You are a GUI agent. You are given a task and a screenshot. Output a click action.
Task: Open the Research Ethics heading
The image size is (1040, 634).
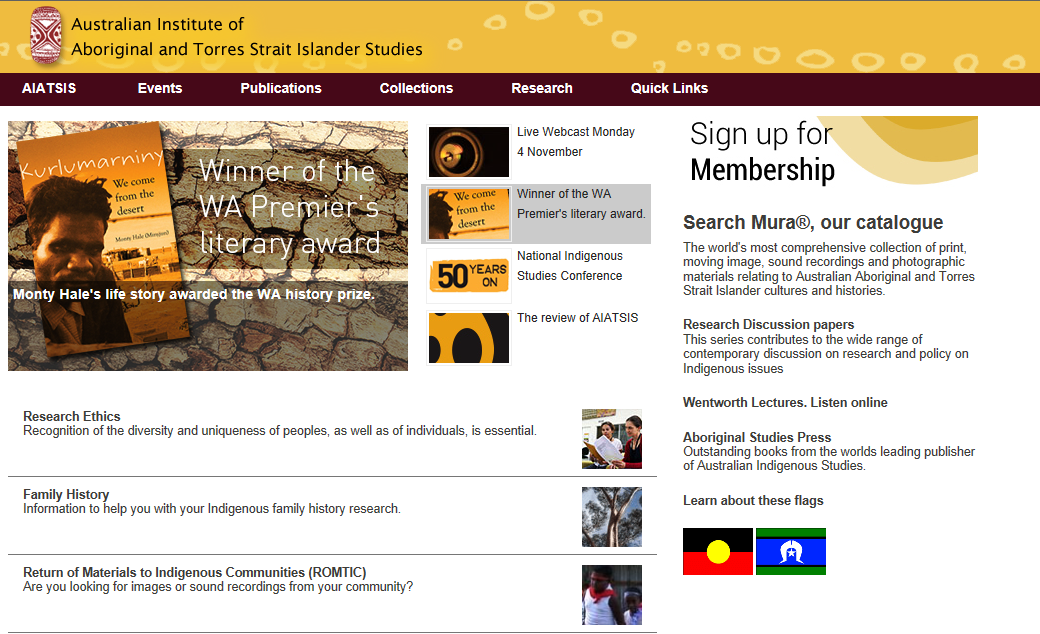[x=72, y=416]
